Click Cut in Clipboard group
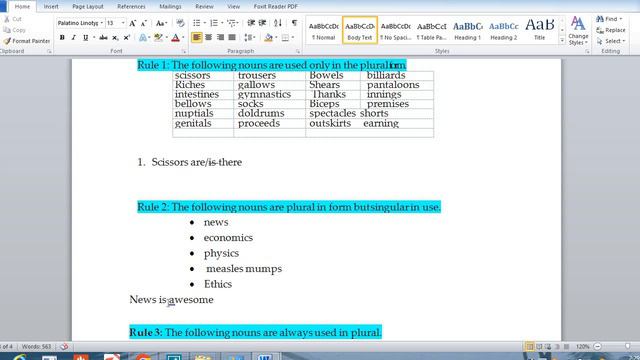The image size is (640, 360). click(x=13, y=19)
